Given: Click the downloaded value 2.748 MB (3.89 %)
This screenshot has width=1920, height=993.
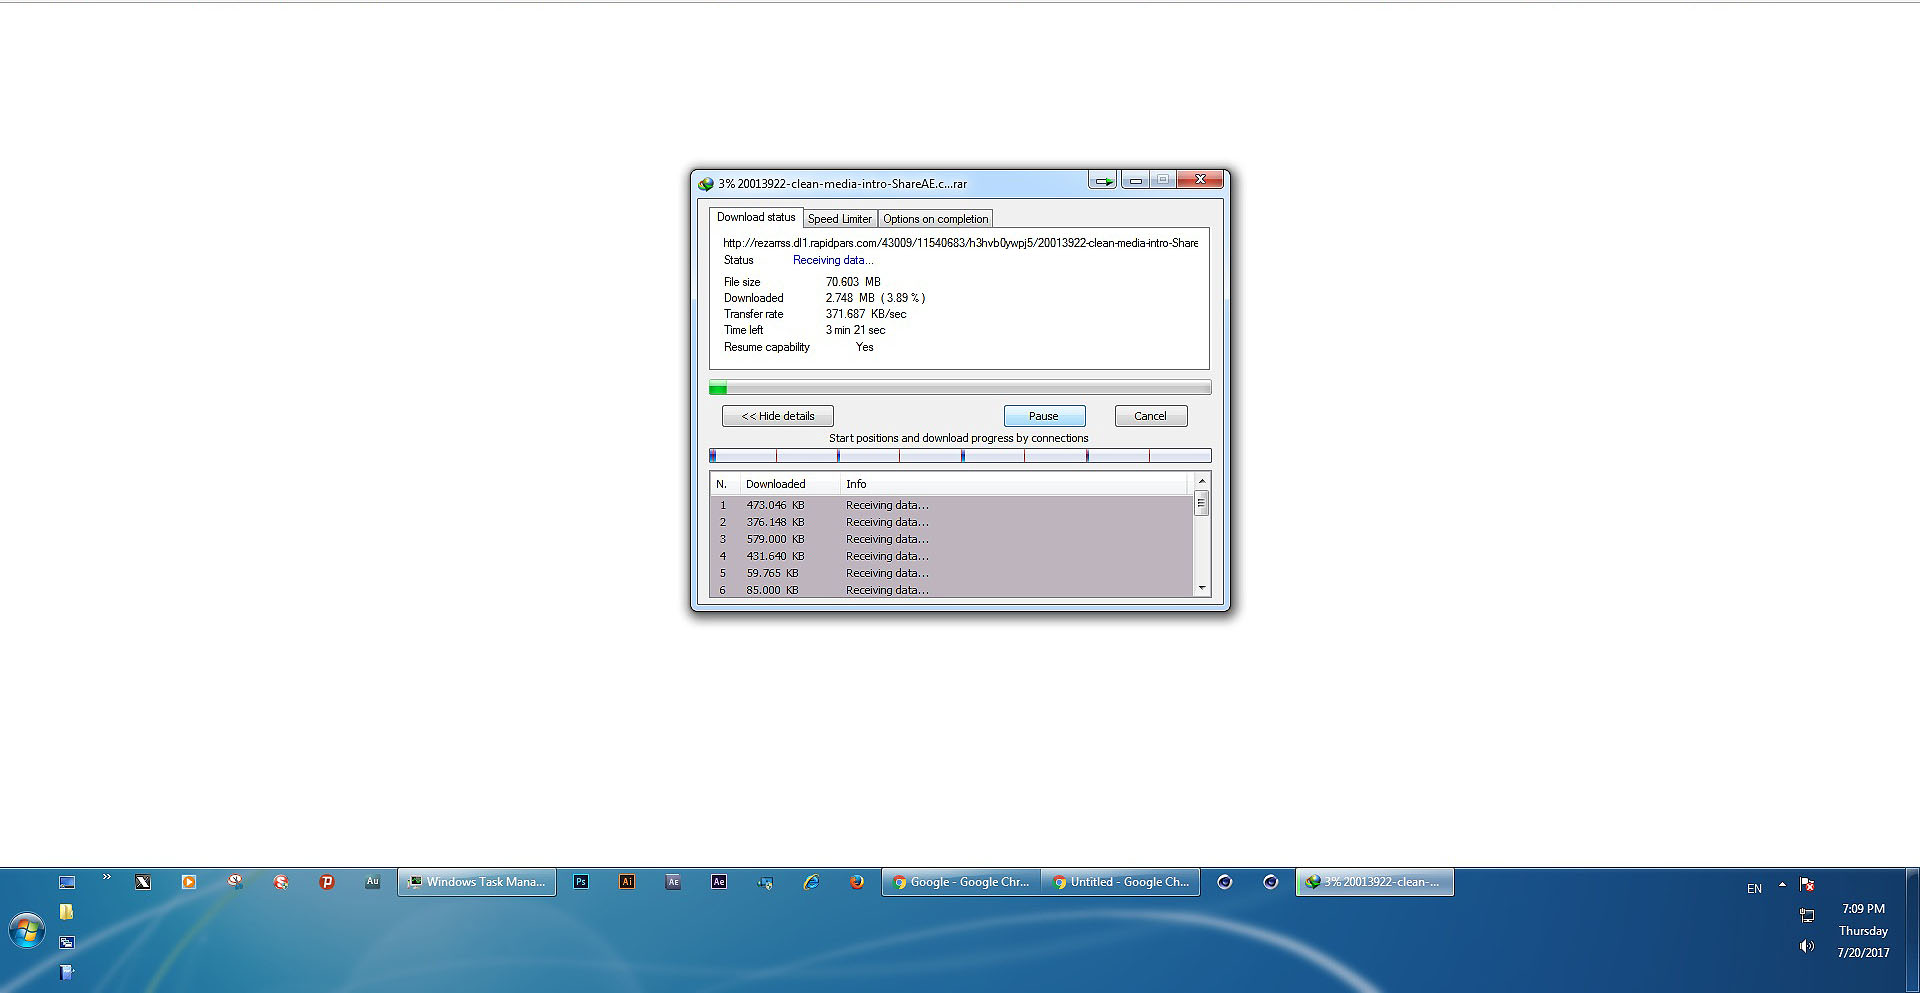Looking at the screenshot, I should 875,298.
